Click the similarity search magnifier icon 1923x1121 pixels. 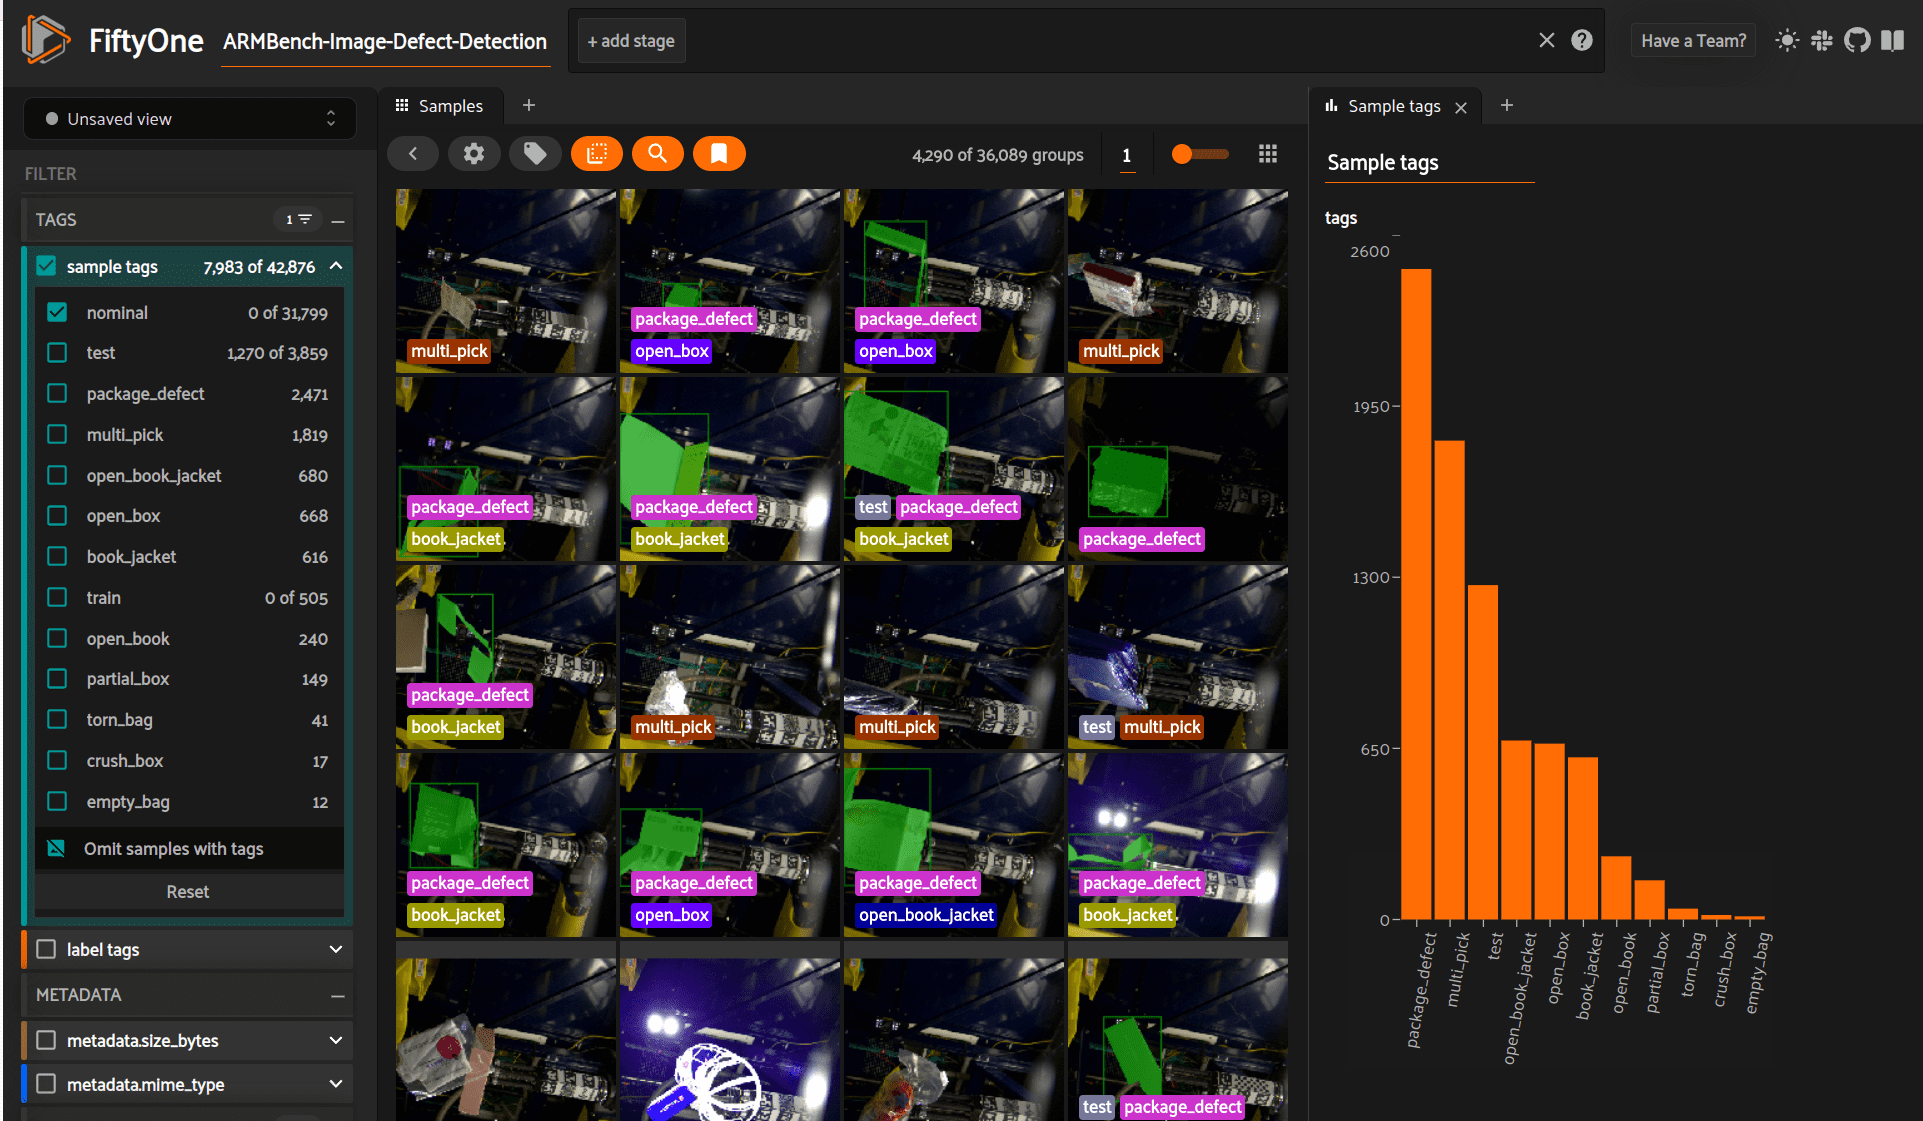(x=657, y=153)
